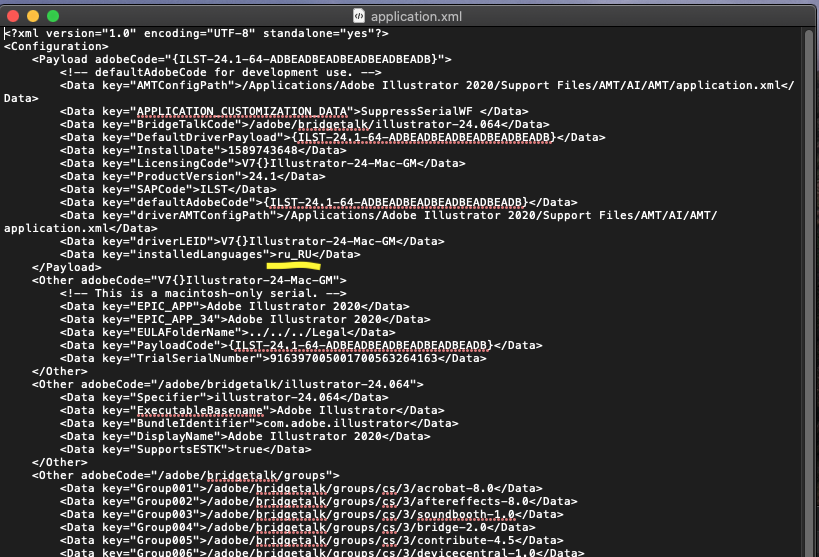Click the opening Configuration tag

(x=56, y=47)
